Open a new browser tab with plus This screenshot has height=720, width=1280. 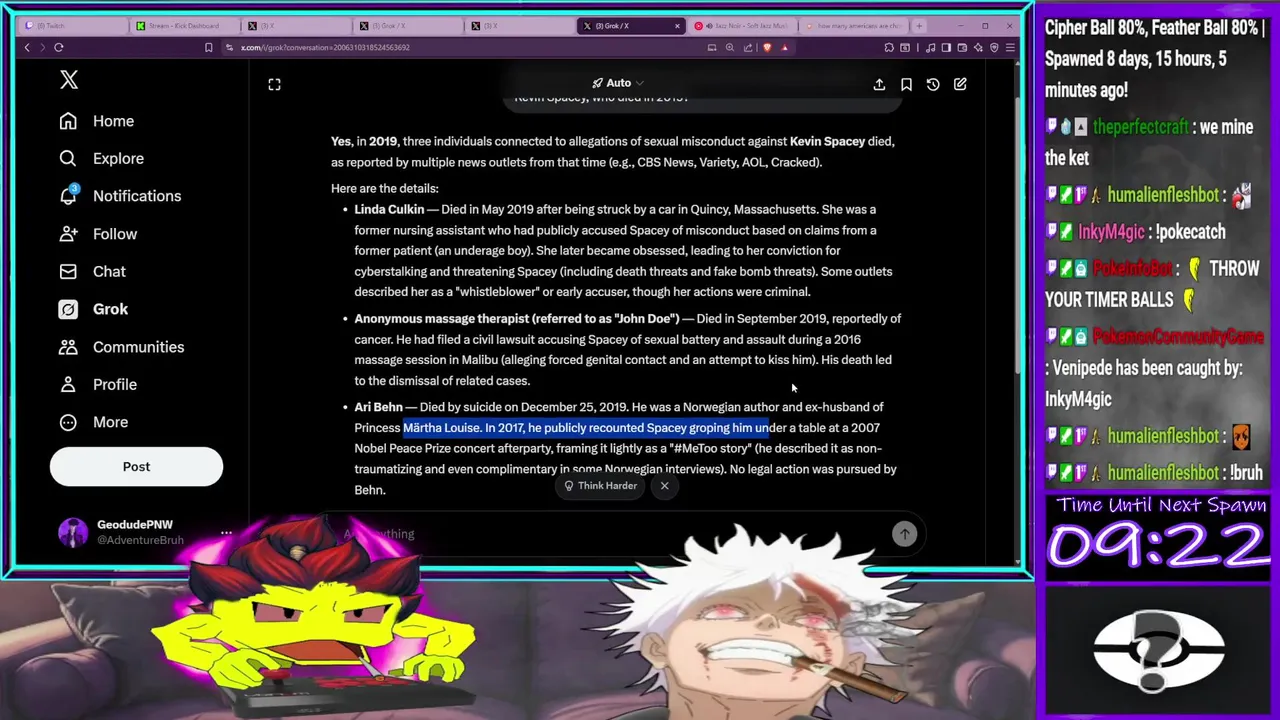[x=919, y=25]
